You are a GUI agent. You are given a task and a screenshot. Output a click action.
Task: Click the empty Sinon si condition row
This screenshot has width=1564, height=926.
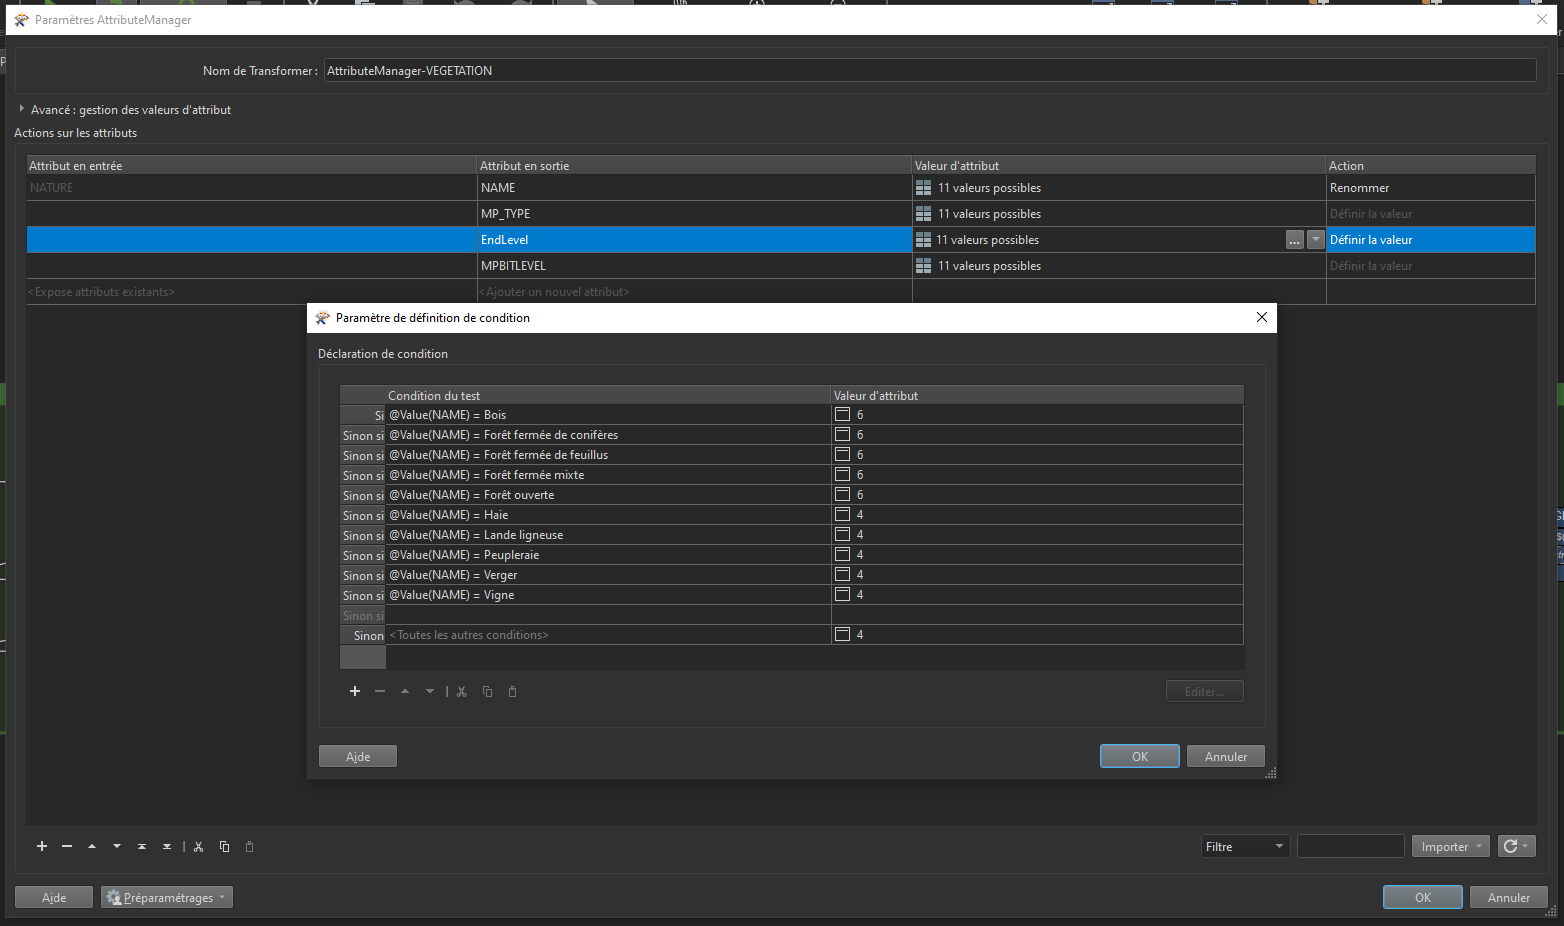tap(608, 614)
